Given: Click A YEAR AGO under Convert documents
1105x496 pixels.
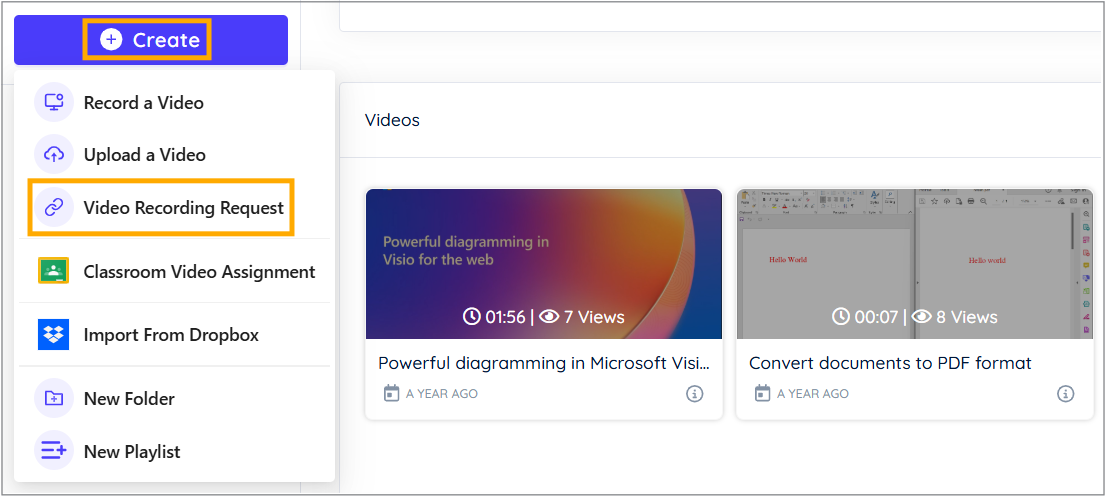Looking at the screenshot, I should tap(813, 394).
